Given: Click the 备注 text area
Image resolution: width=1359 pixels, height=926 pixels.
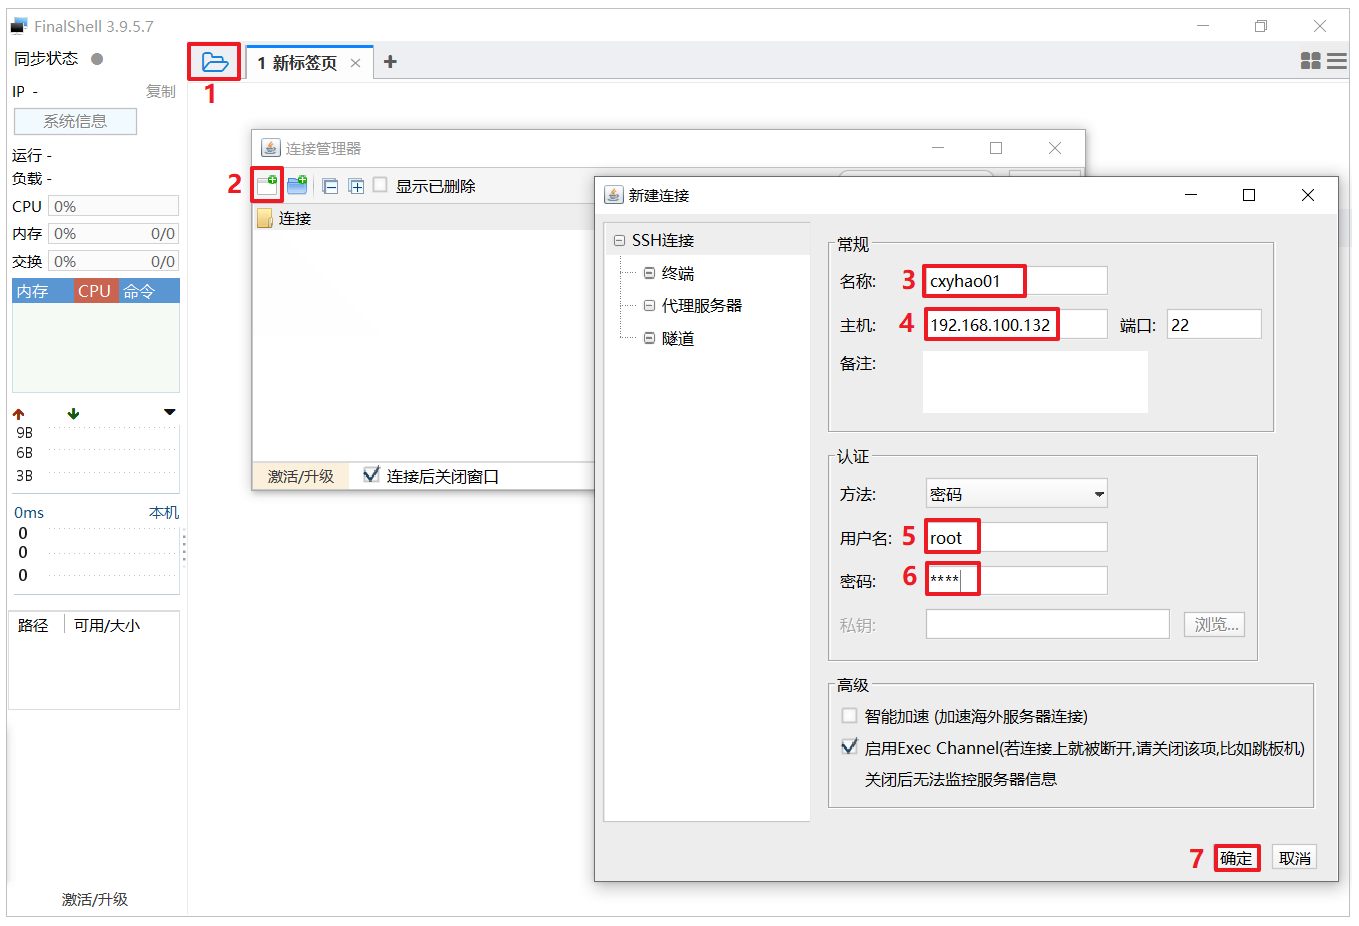Looking at the screenshot, I should 1035,382.
